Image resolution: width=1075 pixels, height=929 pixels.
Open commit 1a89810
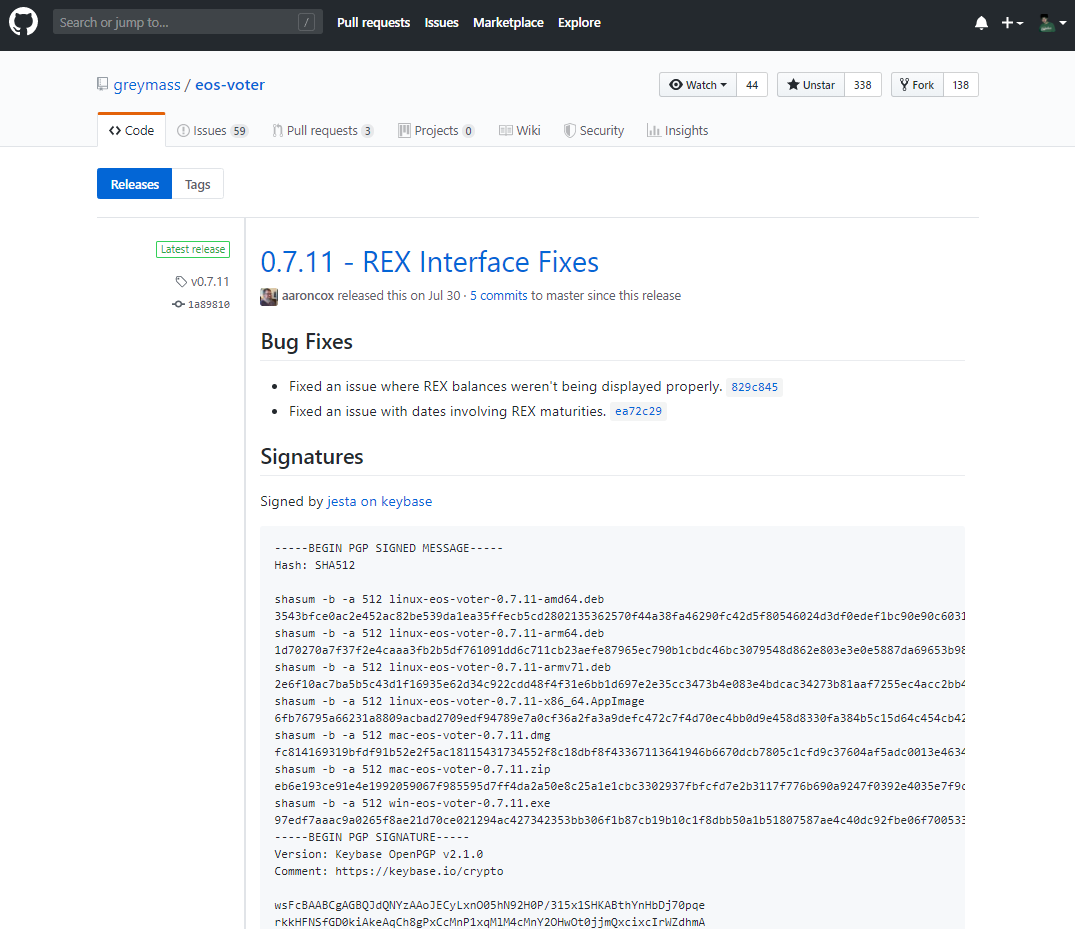(201, 304)
